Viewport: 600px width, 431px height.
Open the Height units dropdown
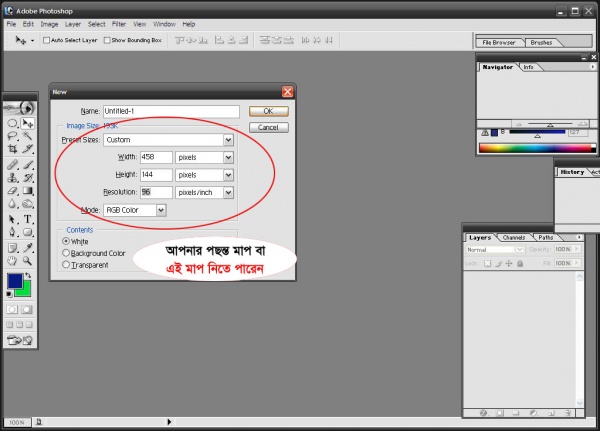pyautogui.click(x=228, y=175)
